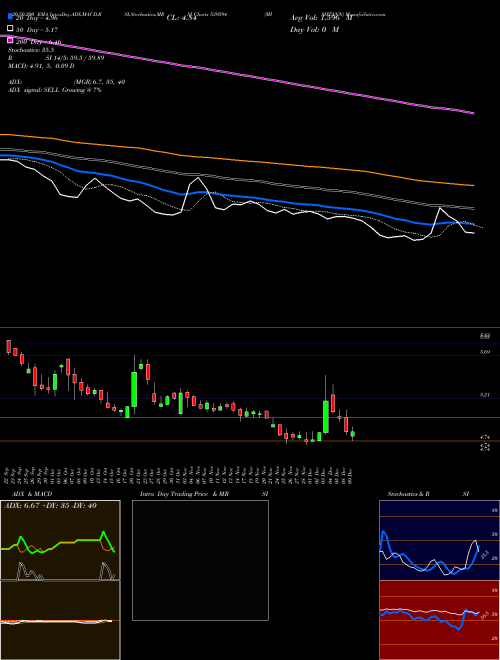Click the 4.74 price axis label

tap(484, 437)
